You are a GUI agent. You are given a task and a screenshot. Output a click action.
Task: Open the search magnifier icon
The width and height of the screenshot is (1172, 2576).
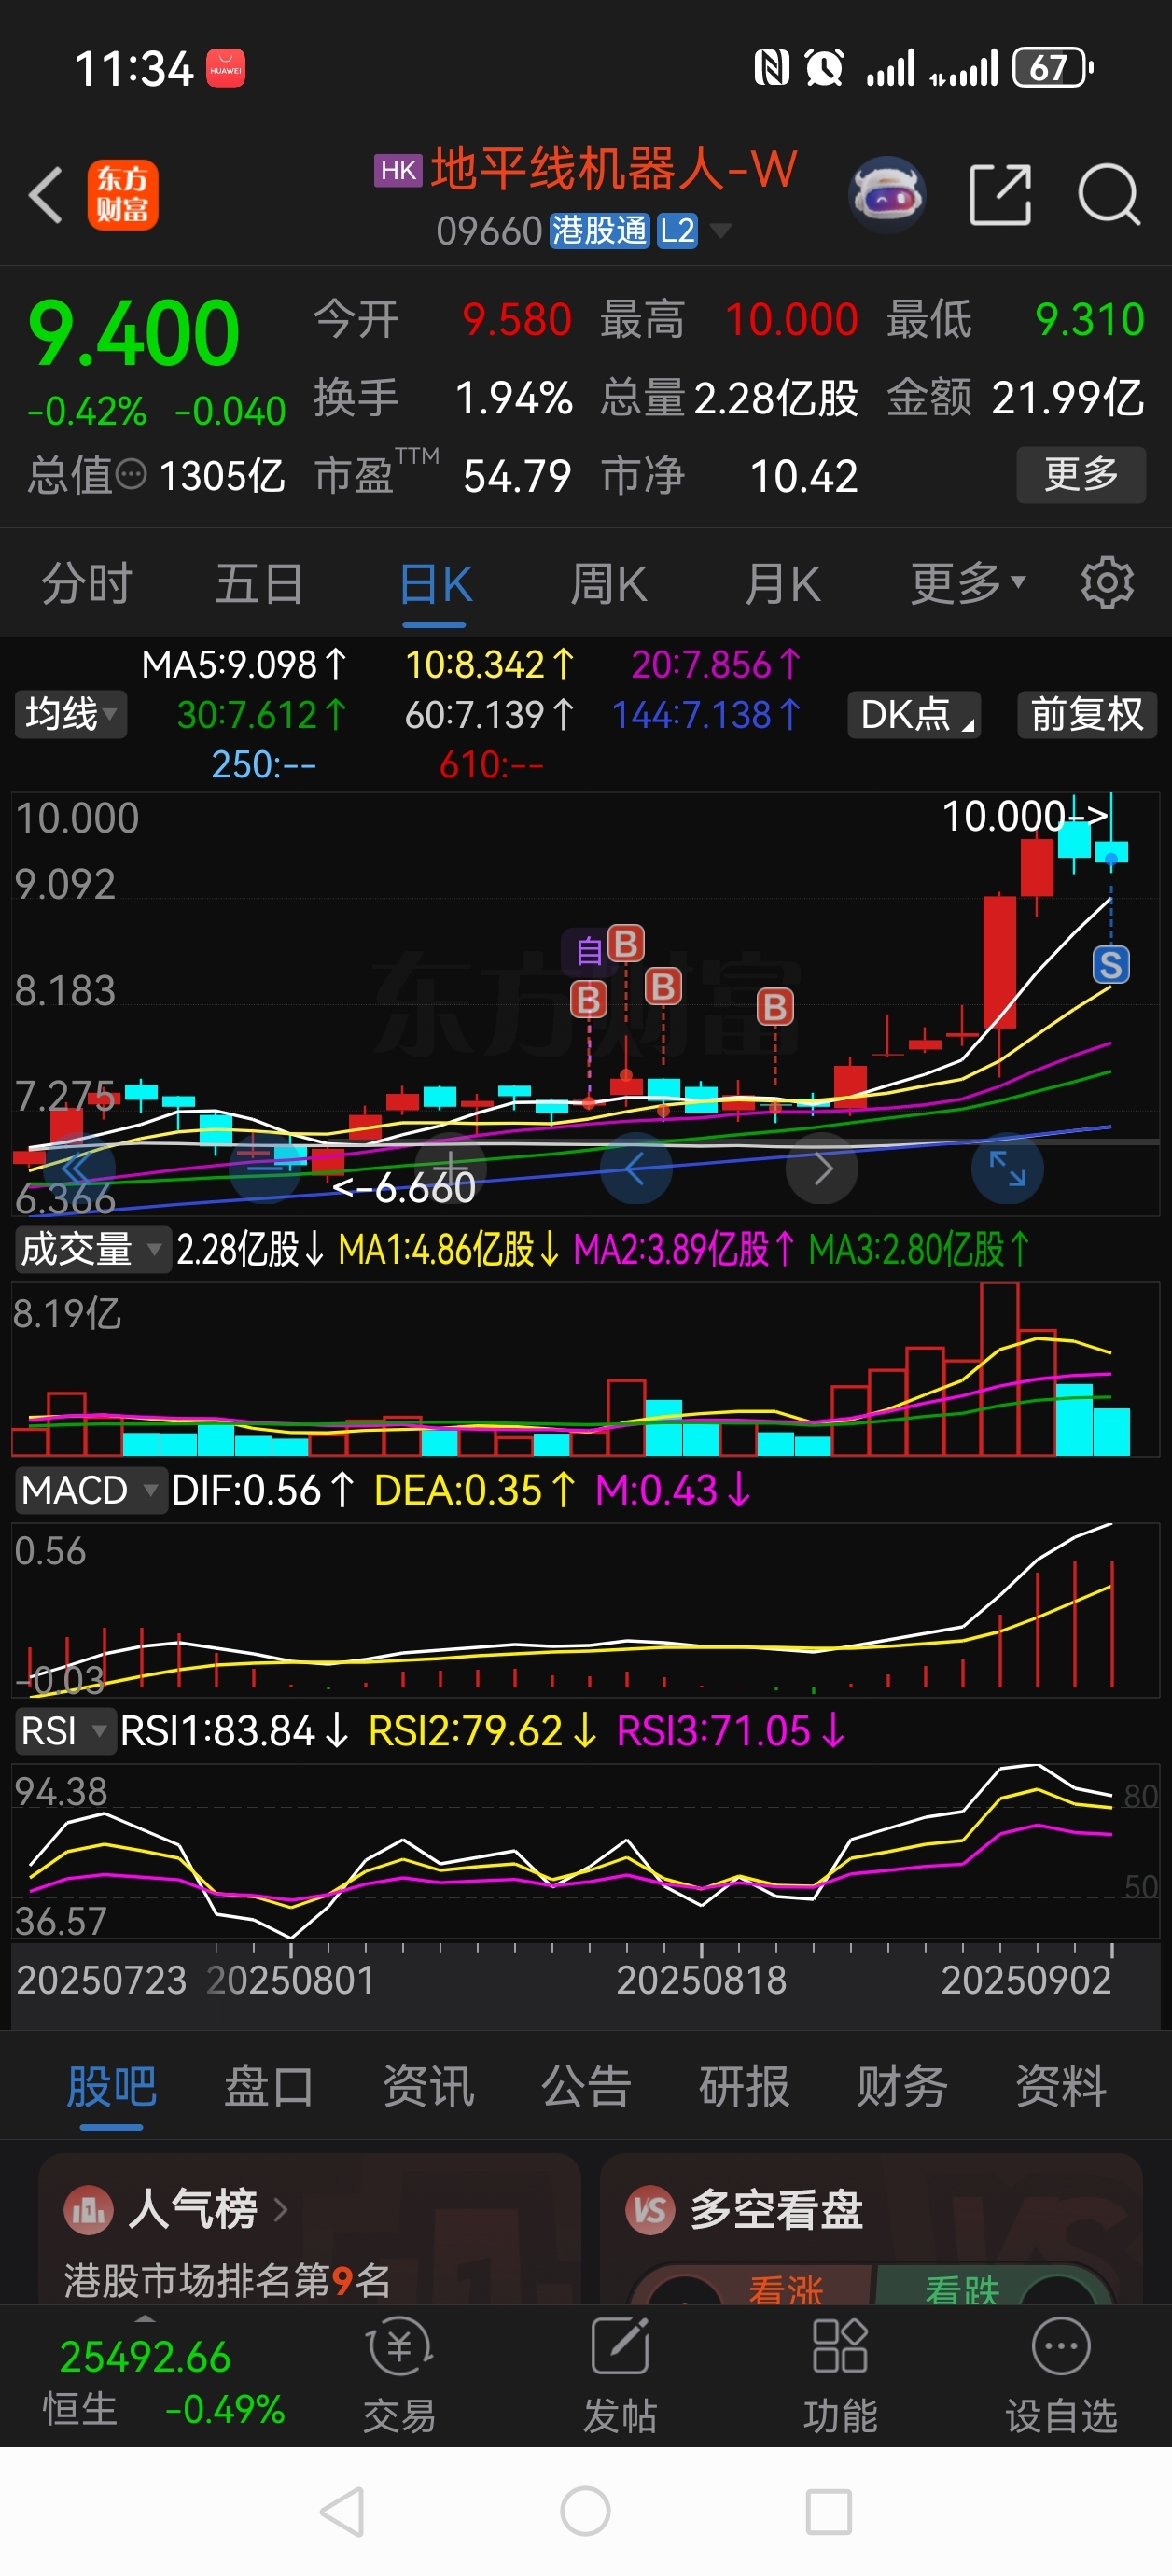[1109, 194]
